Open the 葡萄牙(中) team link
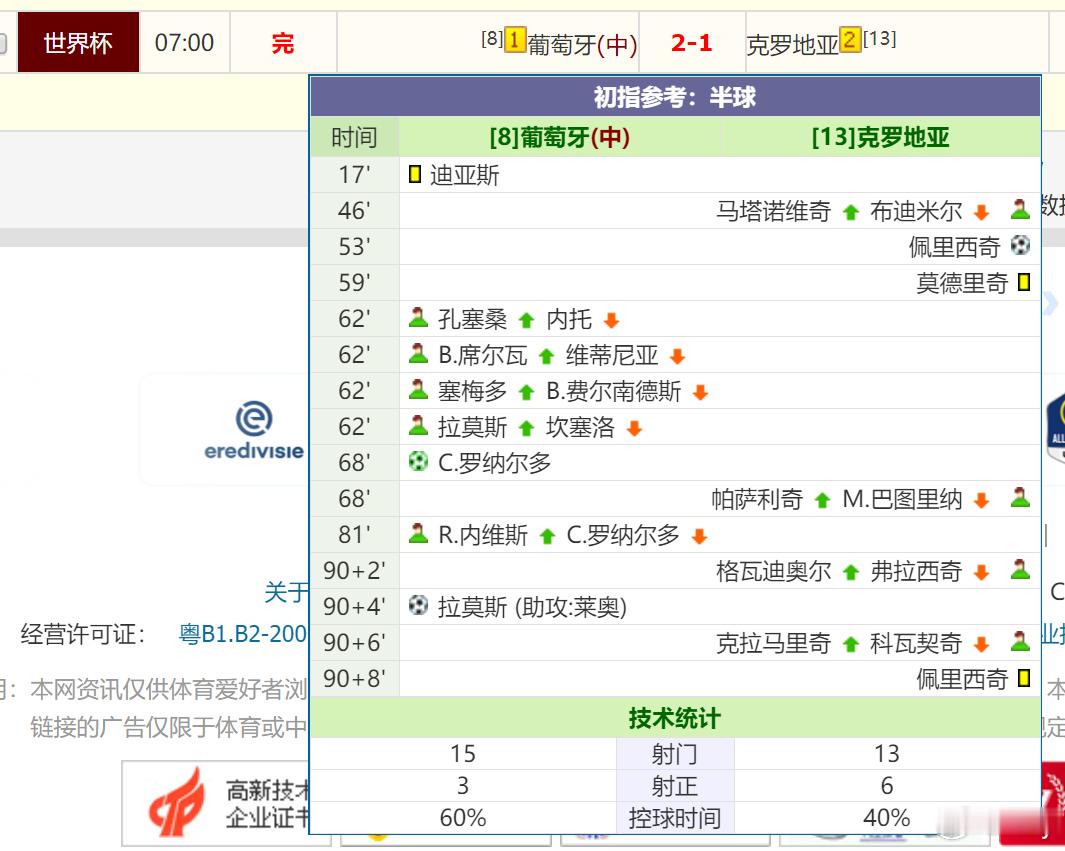Viewport: 1065px width, 851px height. point(582,45)
